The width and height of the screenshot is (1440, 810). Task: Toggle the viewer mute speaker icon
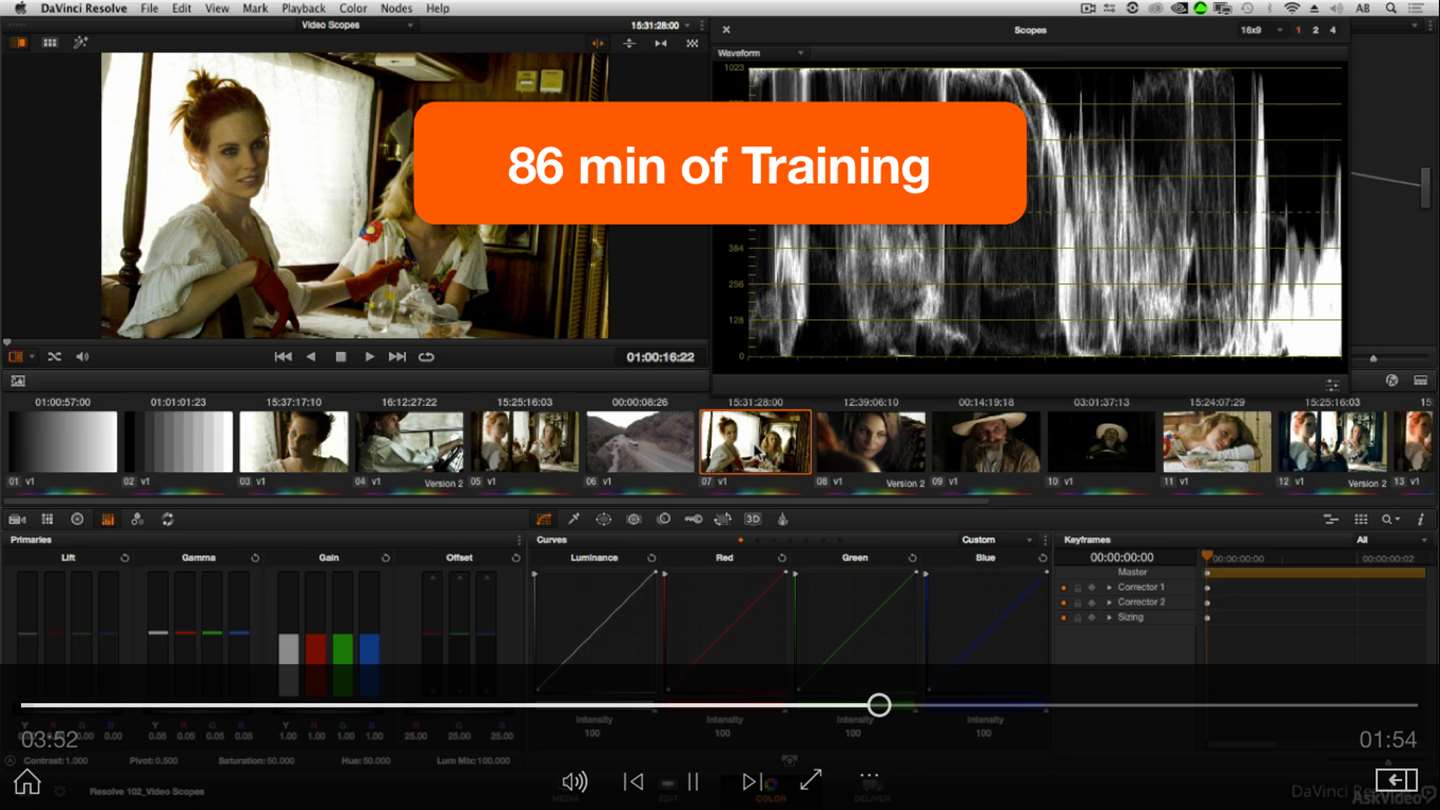point(82,357)
